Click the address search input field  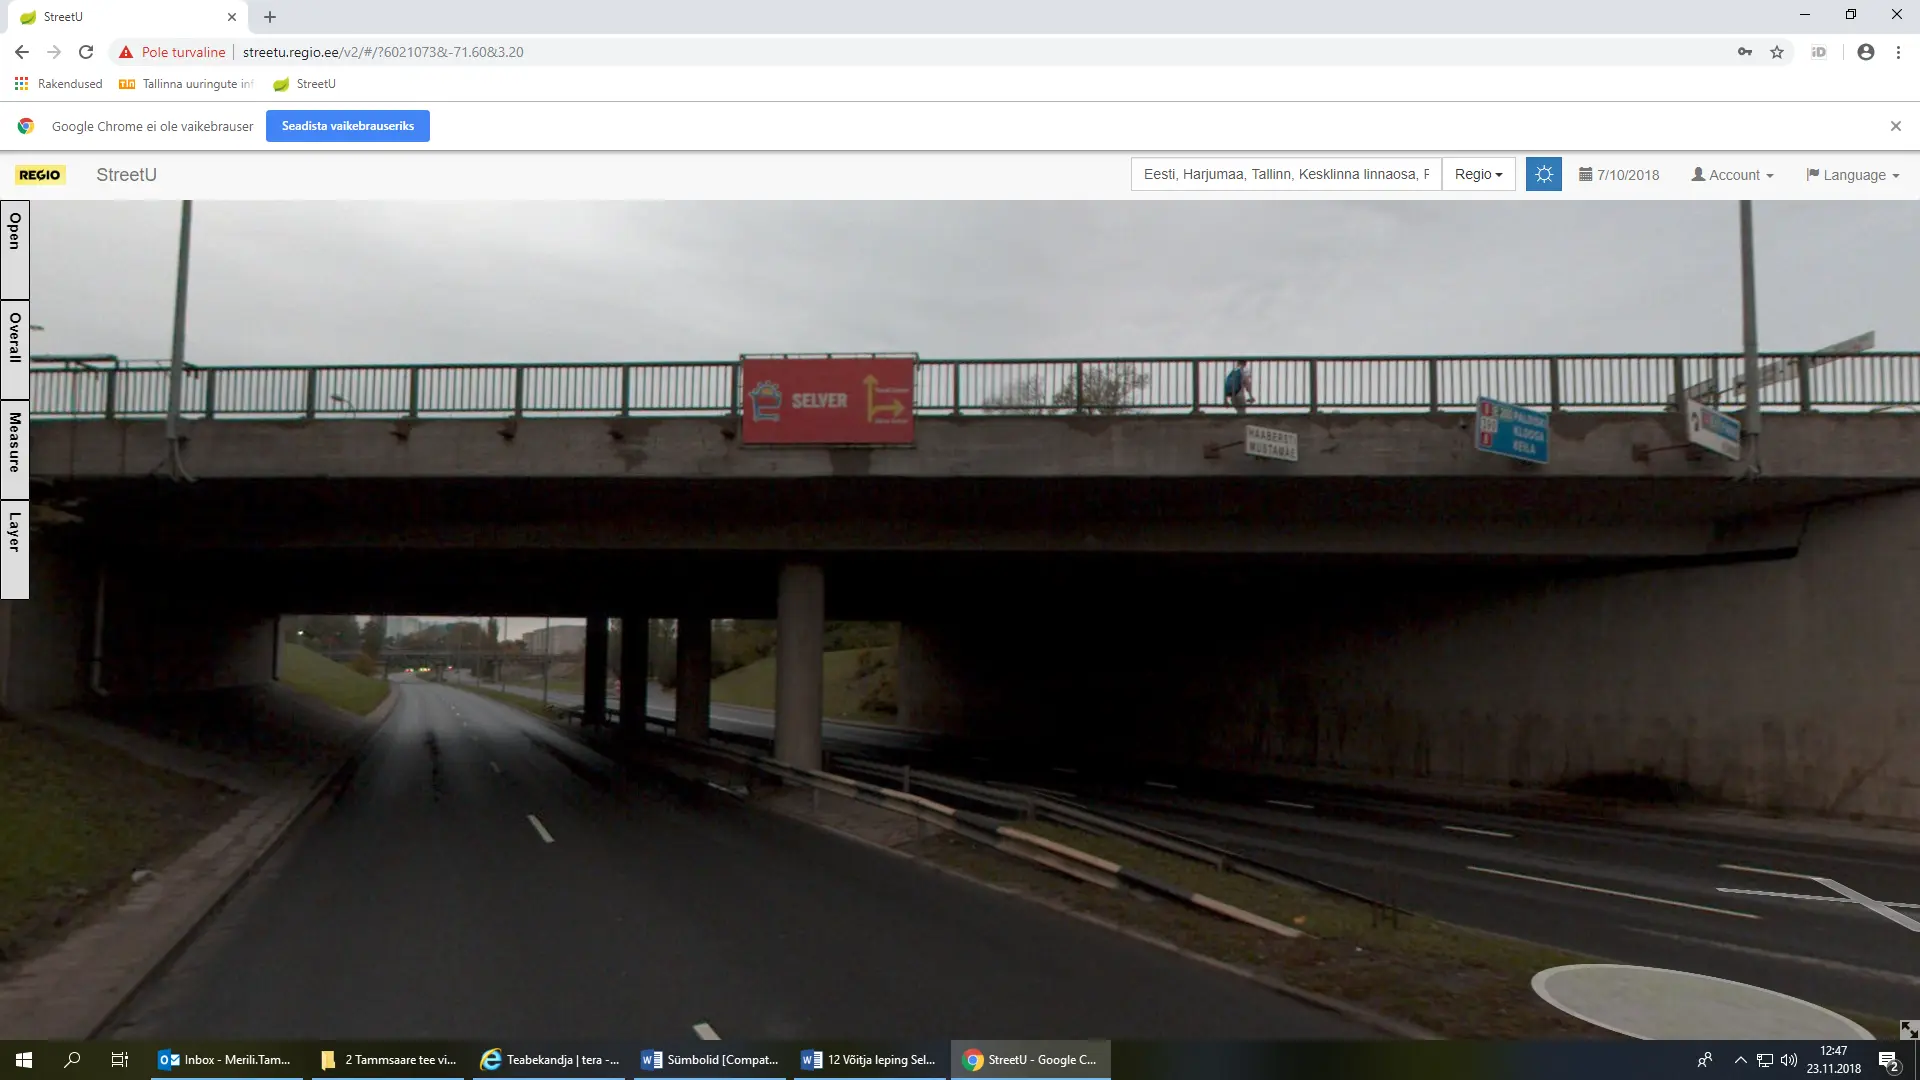[1285, 174]
